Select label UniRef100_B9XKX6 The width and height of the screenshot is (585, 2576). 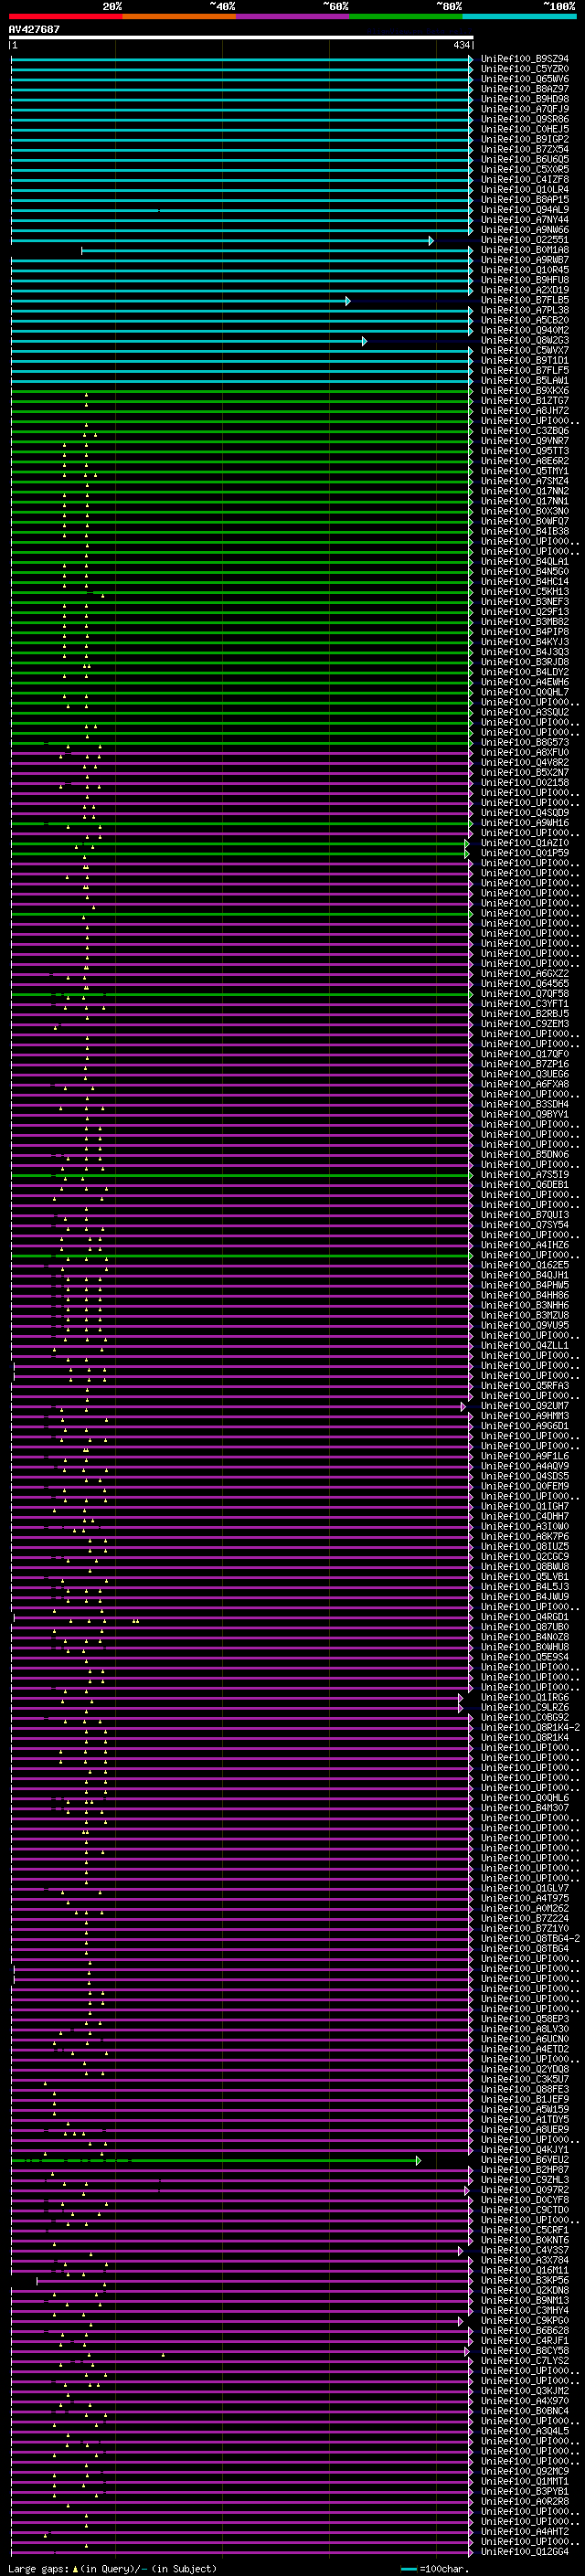click(x=524, y=391)
